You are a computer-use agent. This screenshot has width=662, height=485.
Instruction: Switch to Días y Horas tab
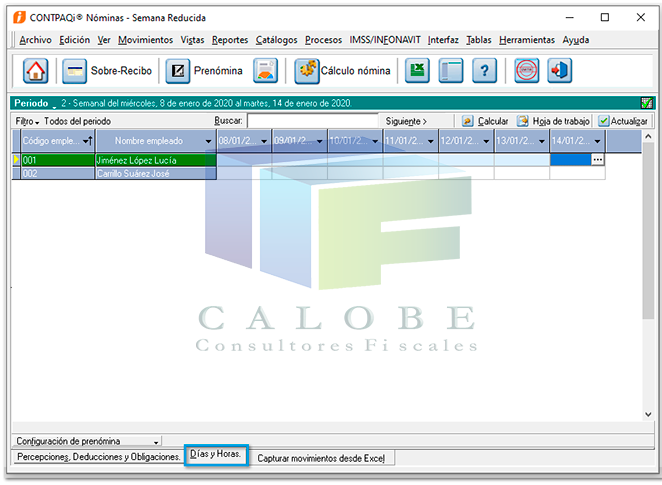click(x=215, y=455)
